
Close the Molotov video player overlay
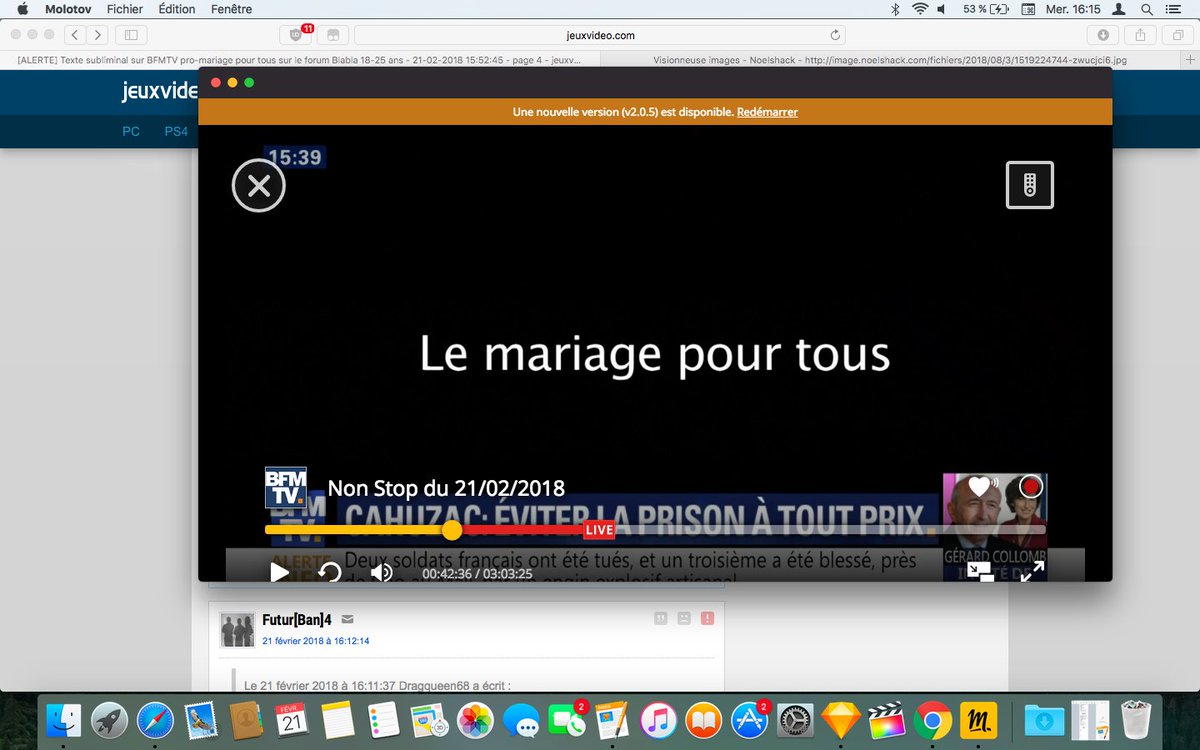click(259, 185)
